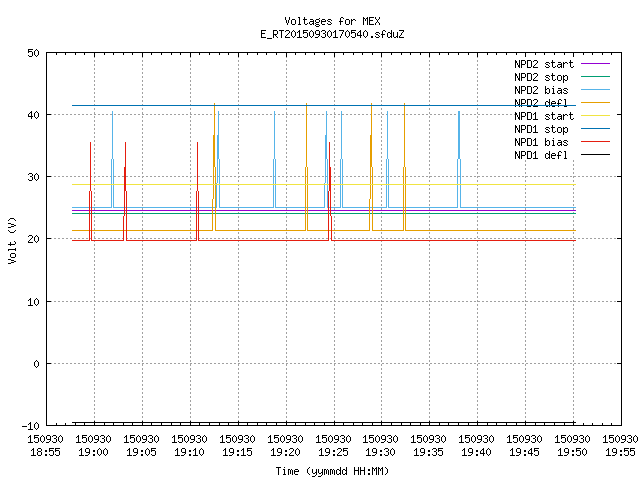The height and width of the screenshot is (480, 640).
Task: Click the yellow line sample beside NPD1 start
Action: tap(596, 116)
